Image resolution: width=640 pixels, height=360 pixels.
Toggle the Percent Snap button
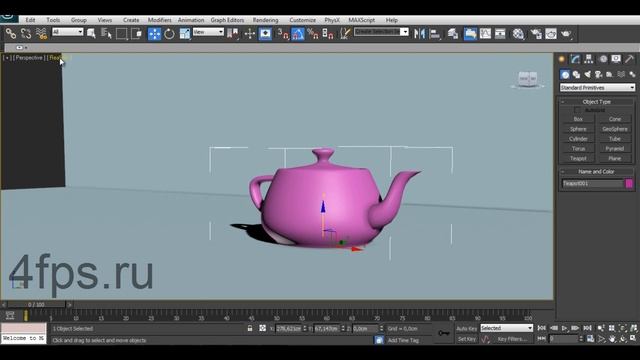coord(313,33)
